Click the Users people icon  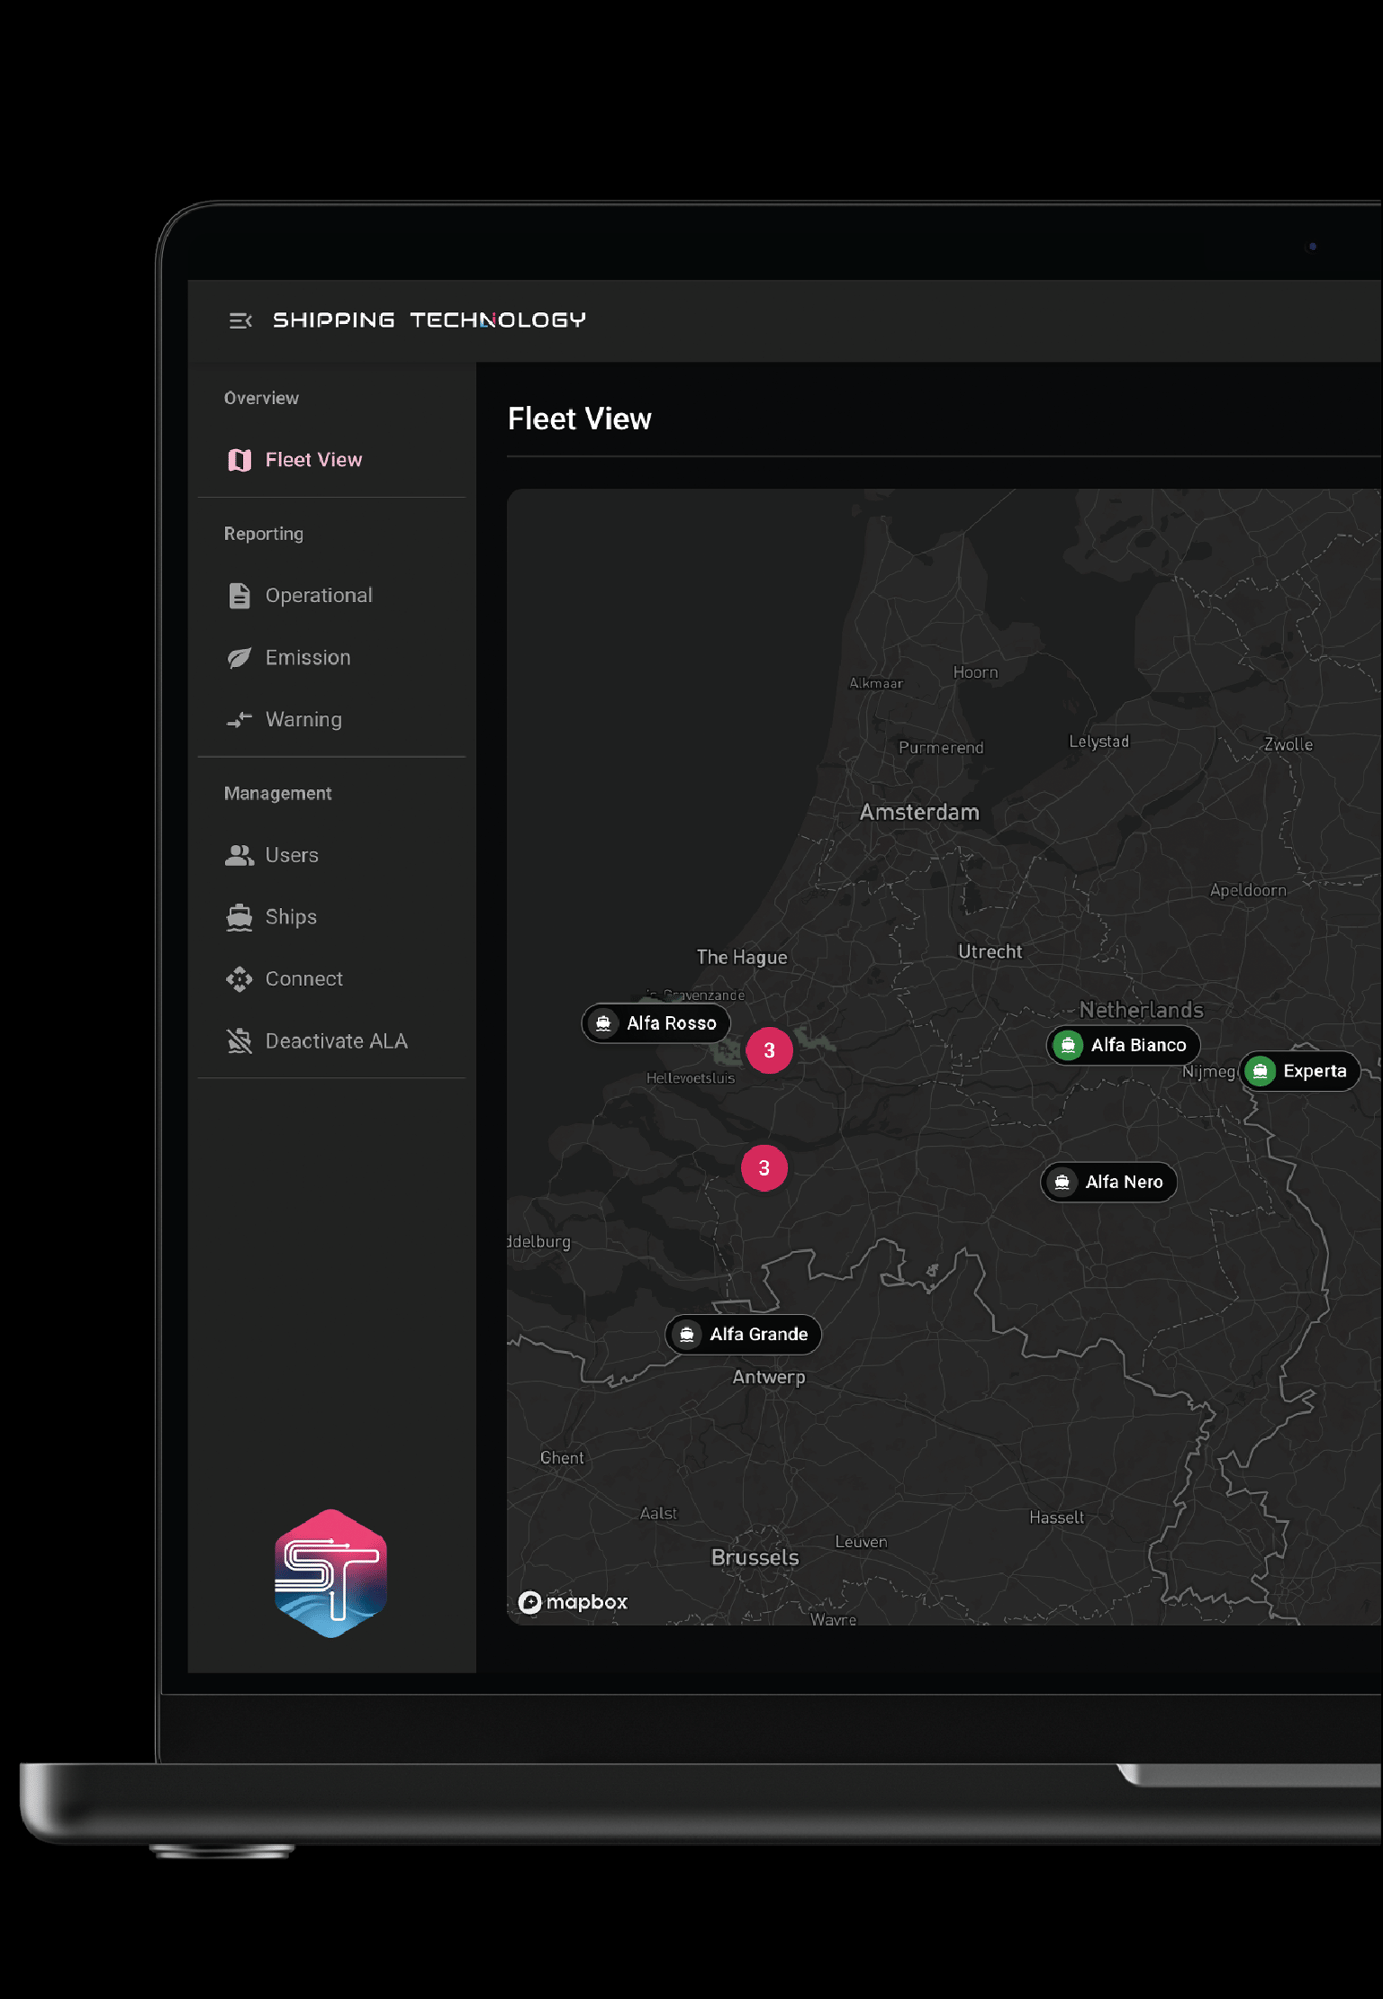click(x=240, y=856)
